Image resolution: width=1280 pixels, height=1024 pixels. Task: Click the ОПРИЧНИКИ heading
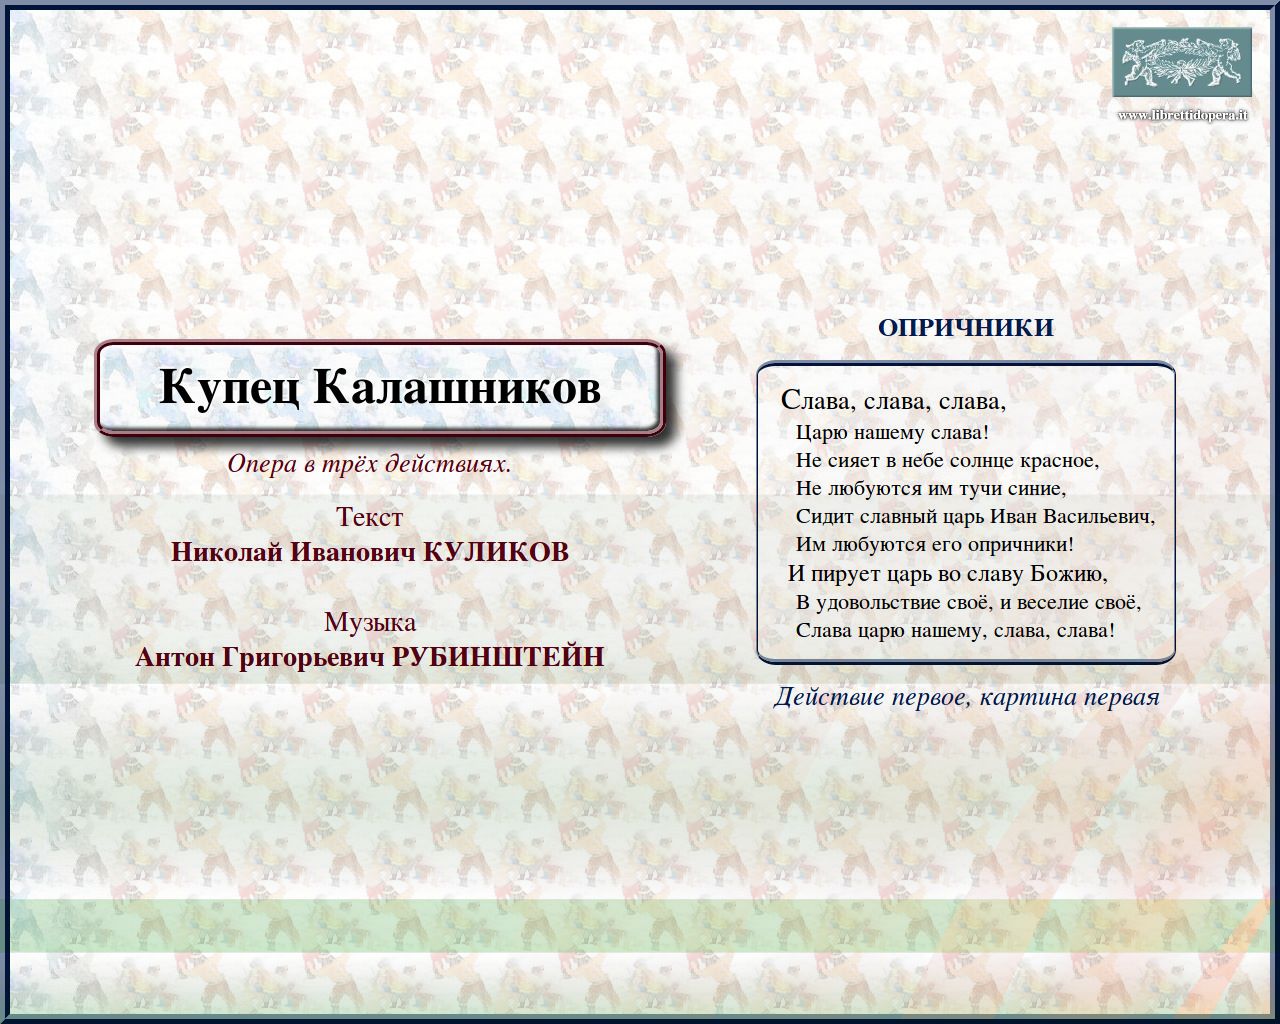pyautogui.click(x=965, y=327)
